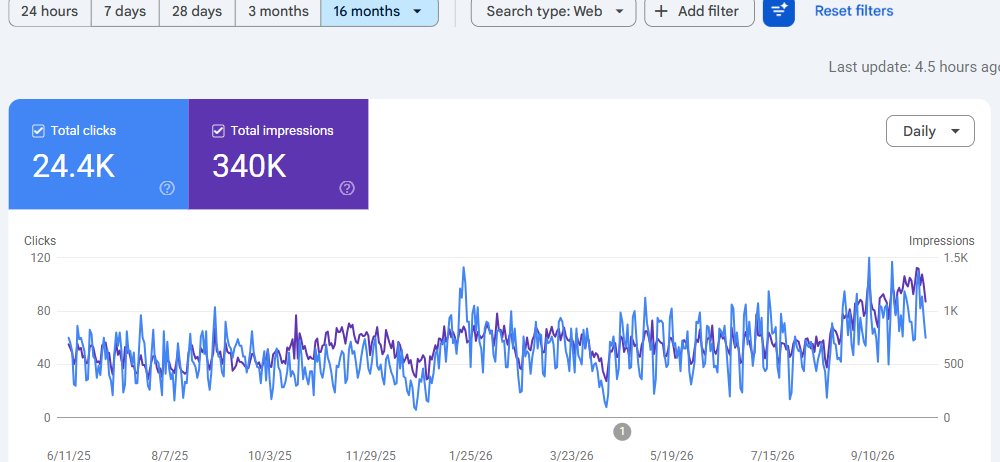The image size is (1000, 462).
Task: Click the 24.4K total clicks value
Action: [x=73, y=166]
